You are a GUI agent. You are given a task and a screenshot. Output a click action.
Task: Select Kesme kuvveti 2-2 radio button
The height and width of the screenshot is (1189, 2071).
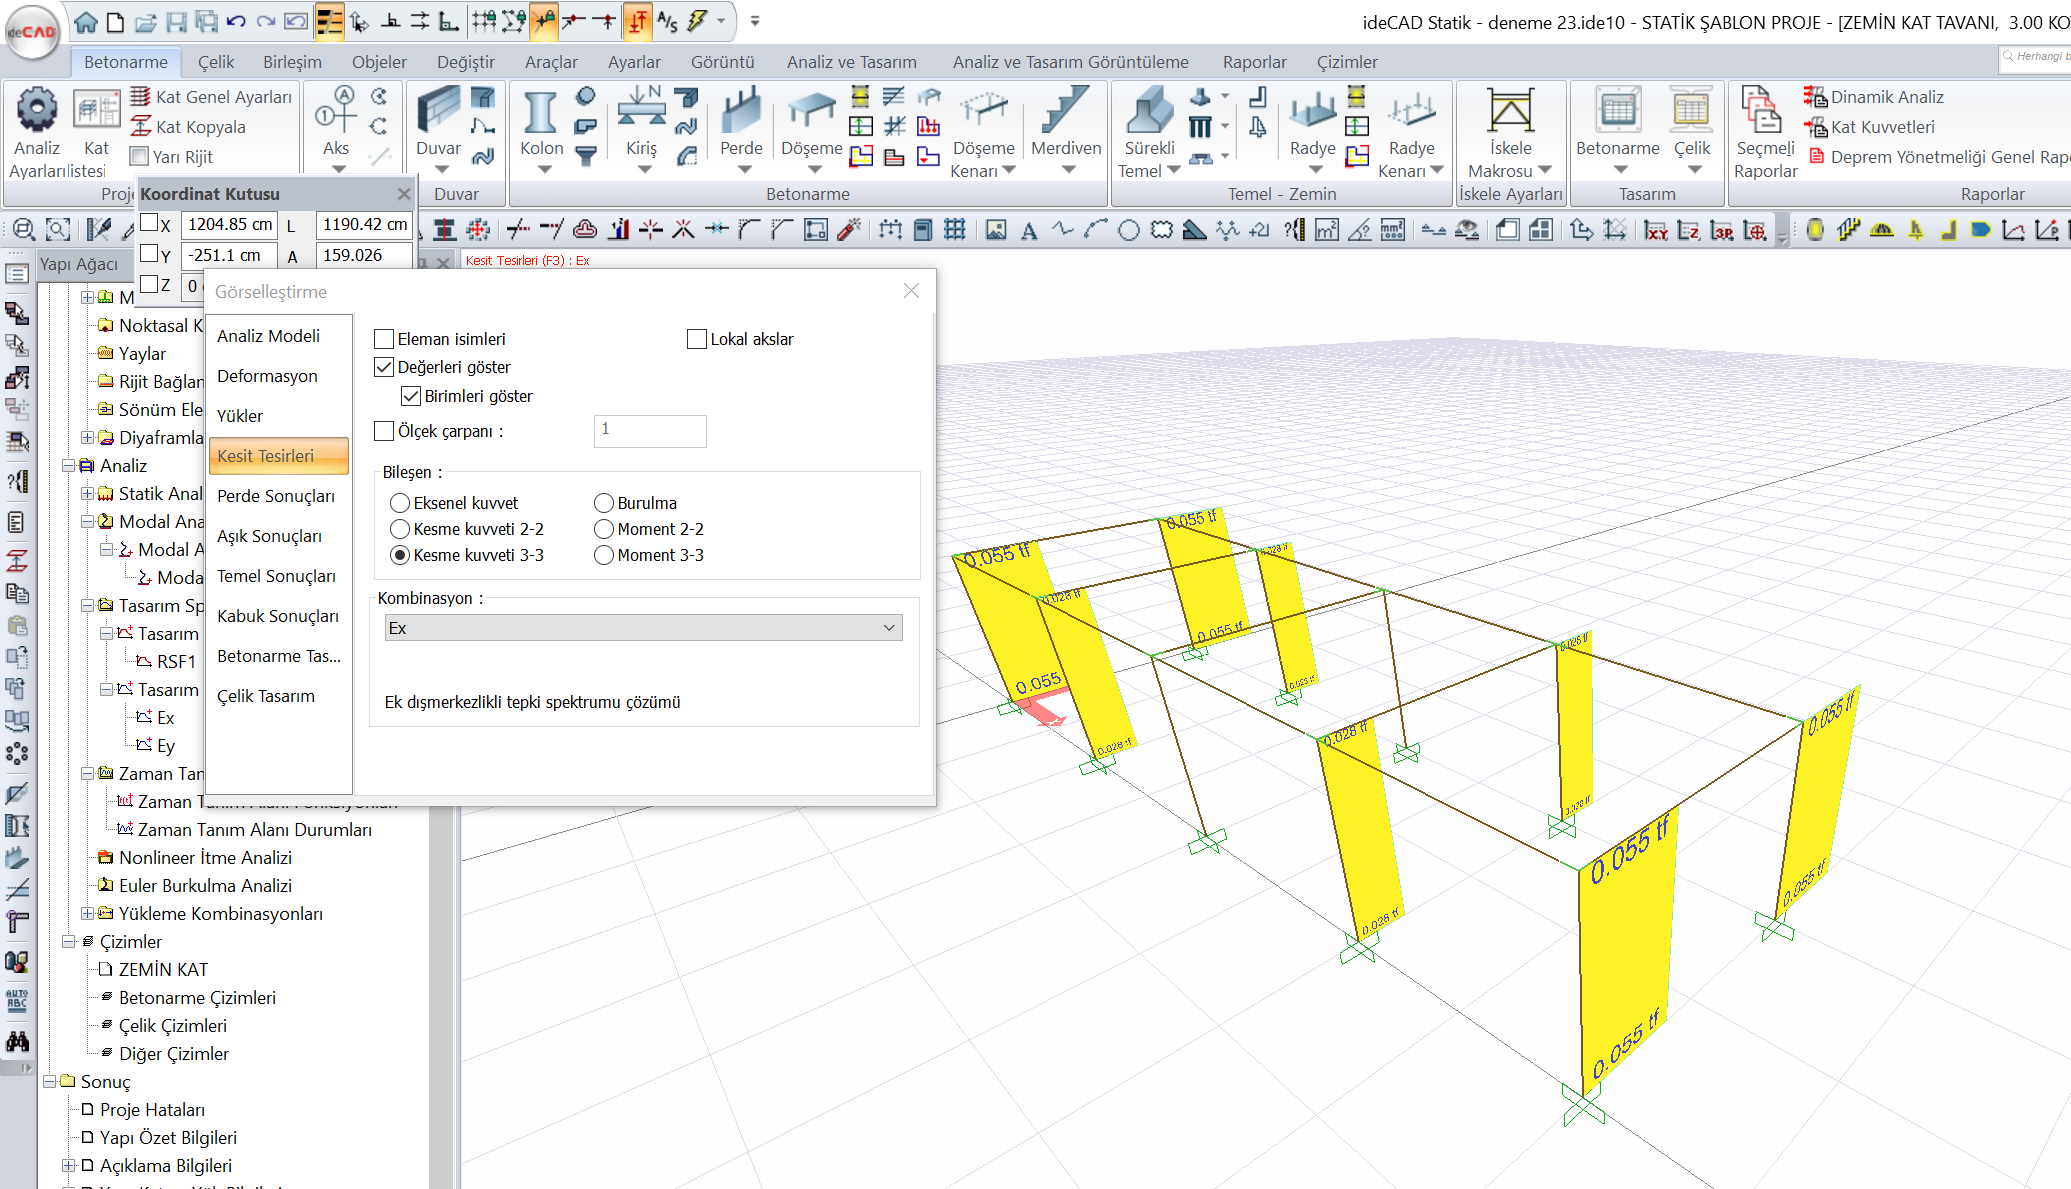click(400, 529)
